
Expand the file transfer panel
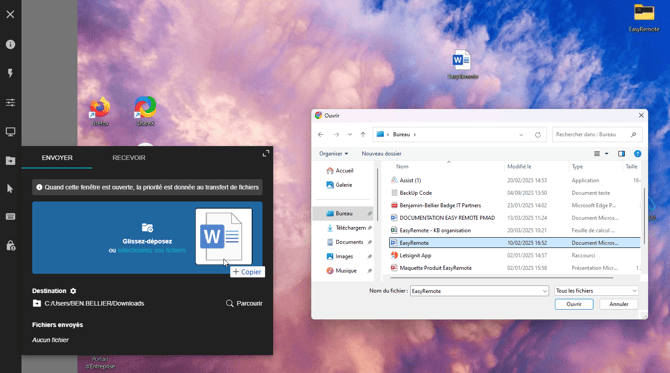[266, 153]
